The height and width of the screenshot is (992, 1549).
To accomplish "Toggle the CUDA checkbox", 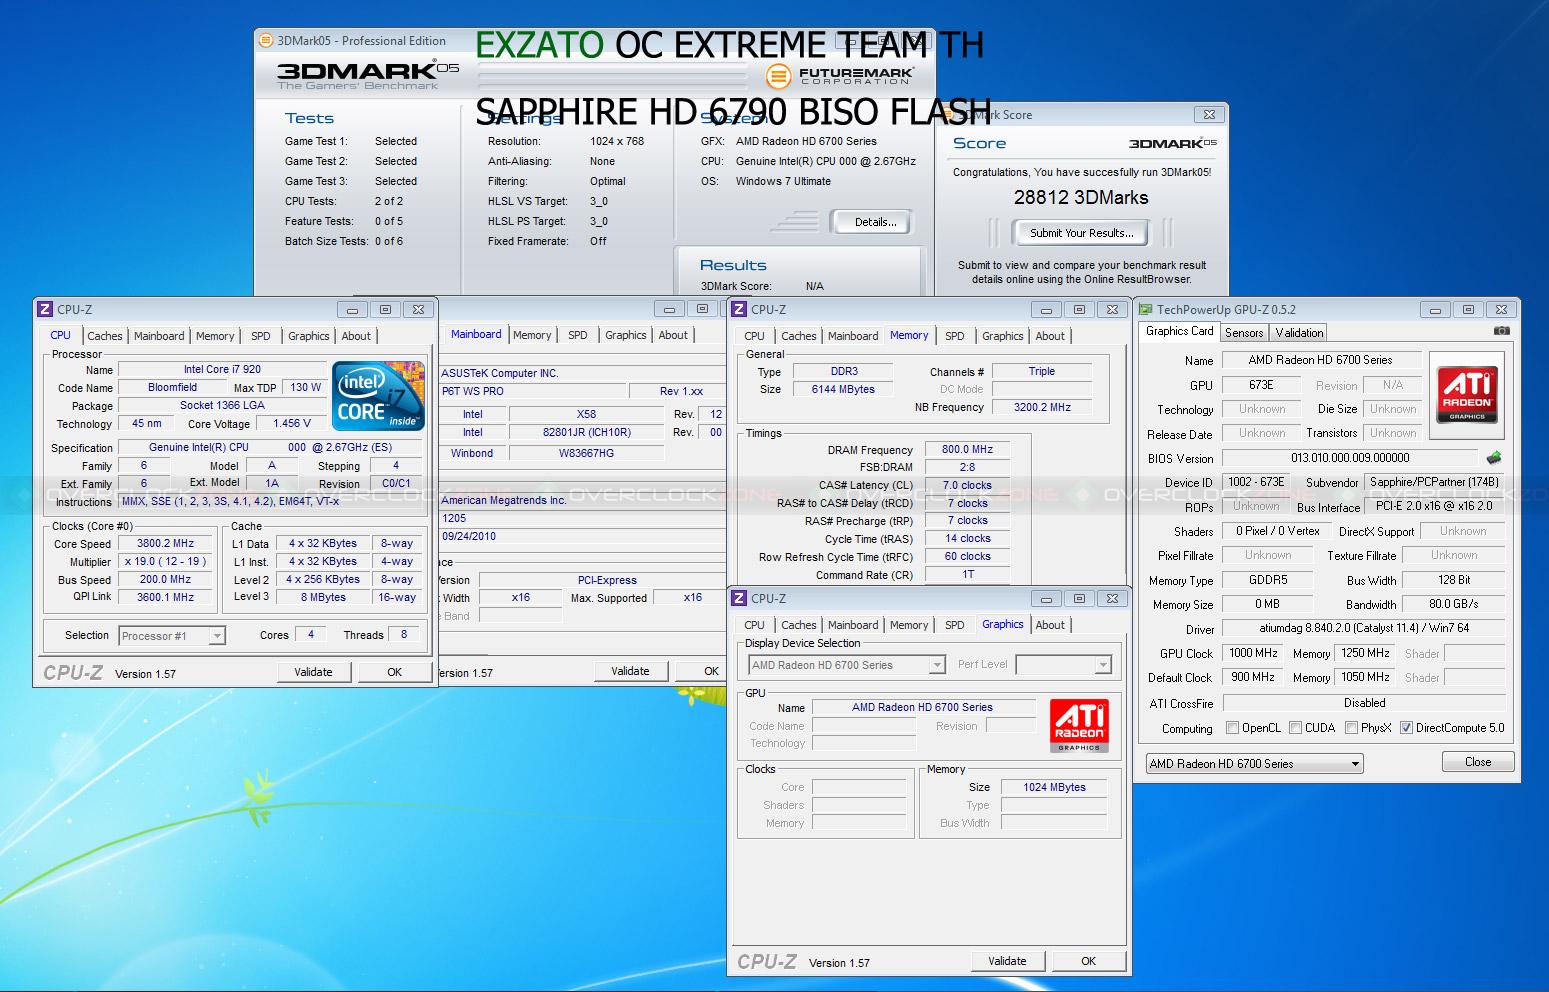I will point(1296,728).
